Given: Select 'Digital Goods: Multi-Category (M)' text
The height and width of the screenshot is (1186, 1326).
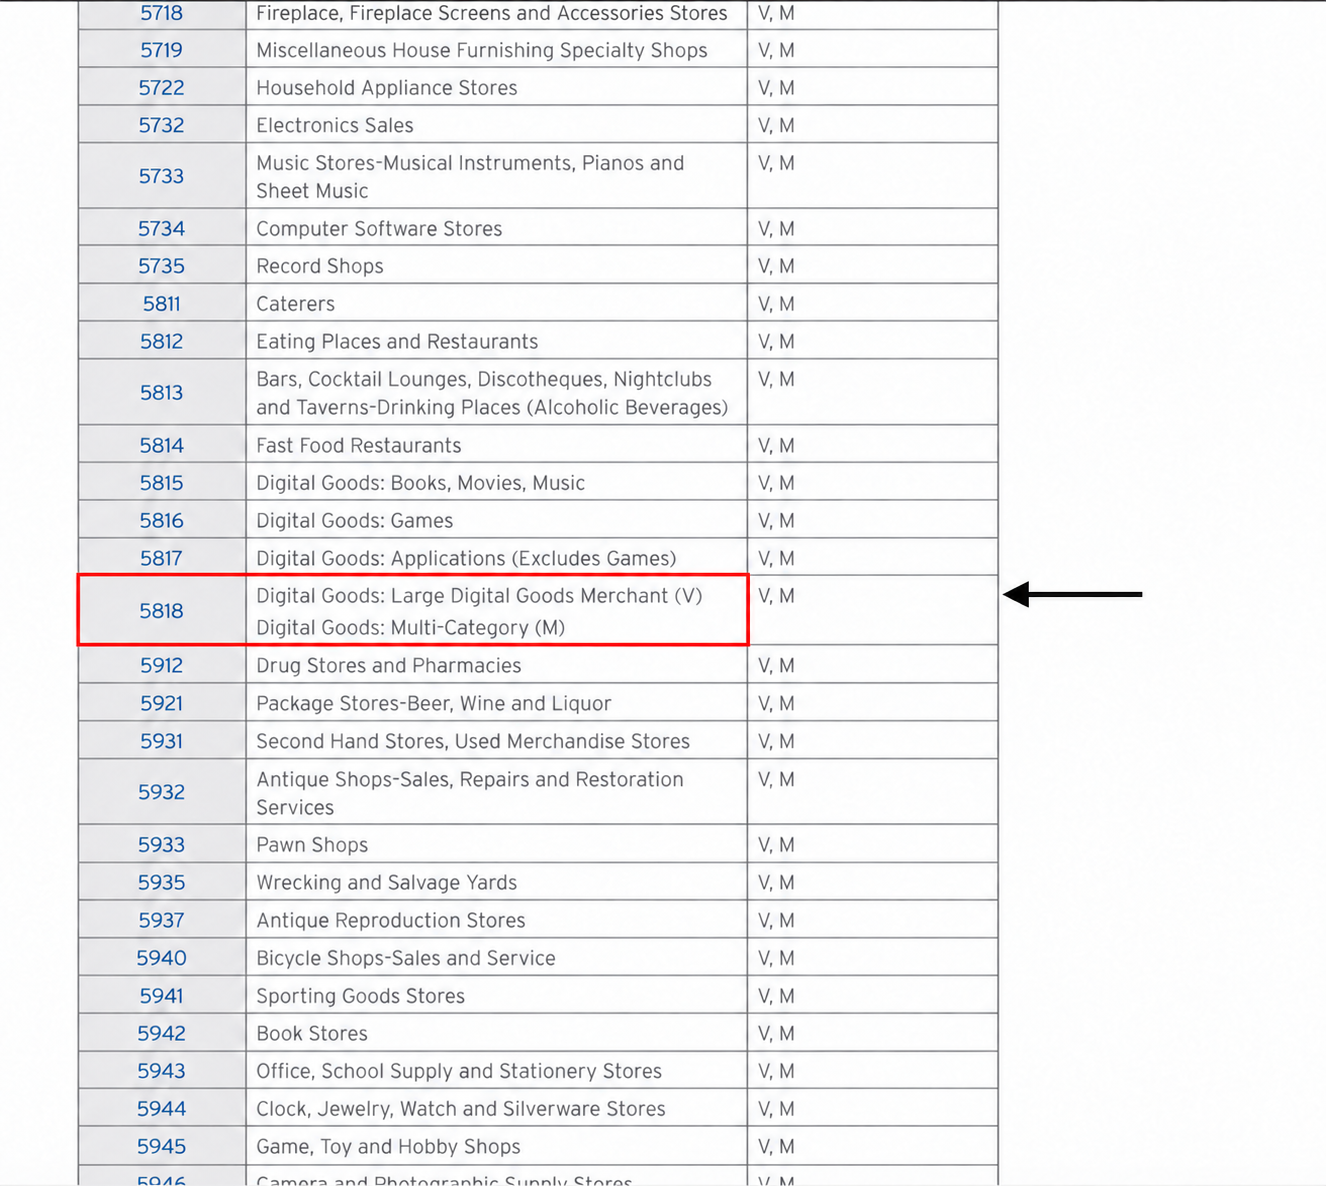Looking at the screenshot, I should (410, 628).
